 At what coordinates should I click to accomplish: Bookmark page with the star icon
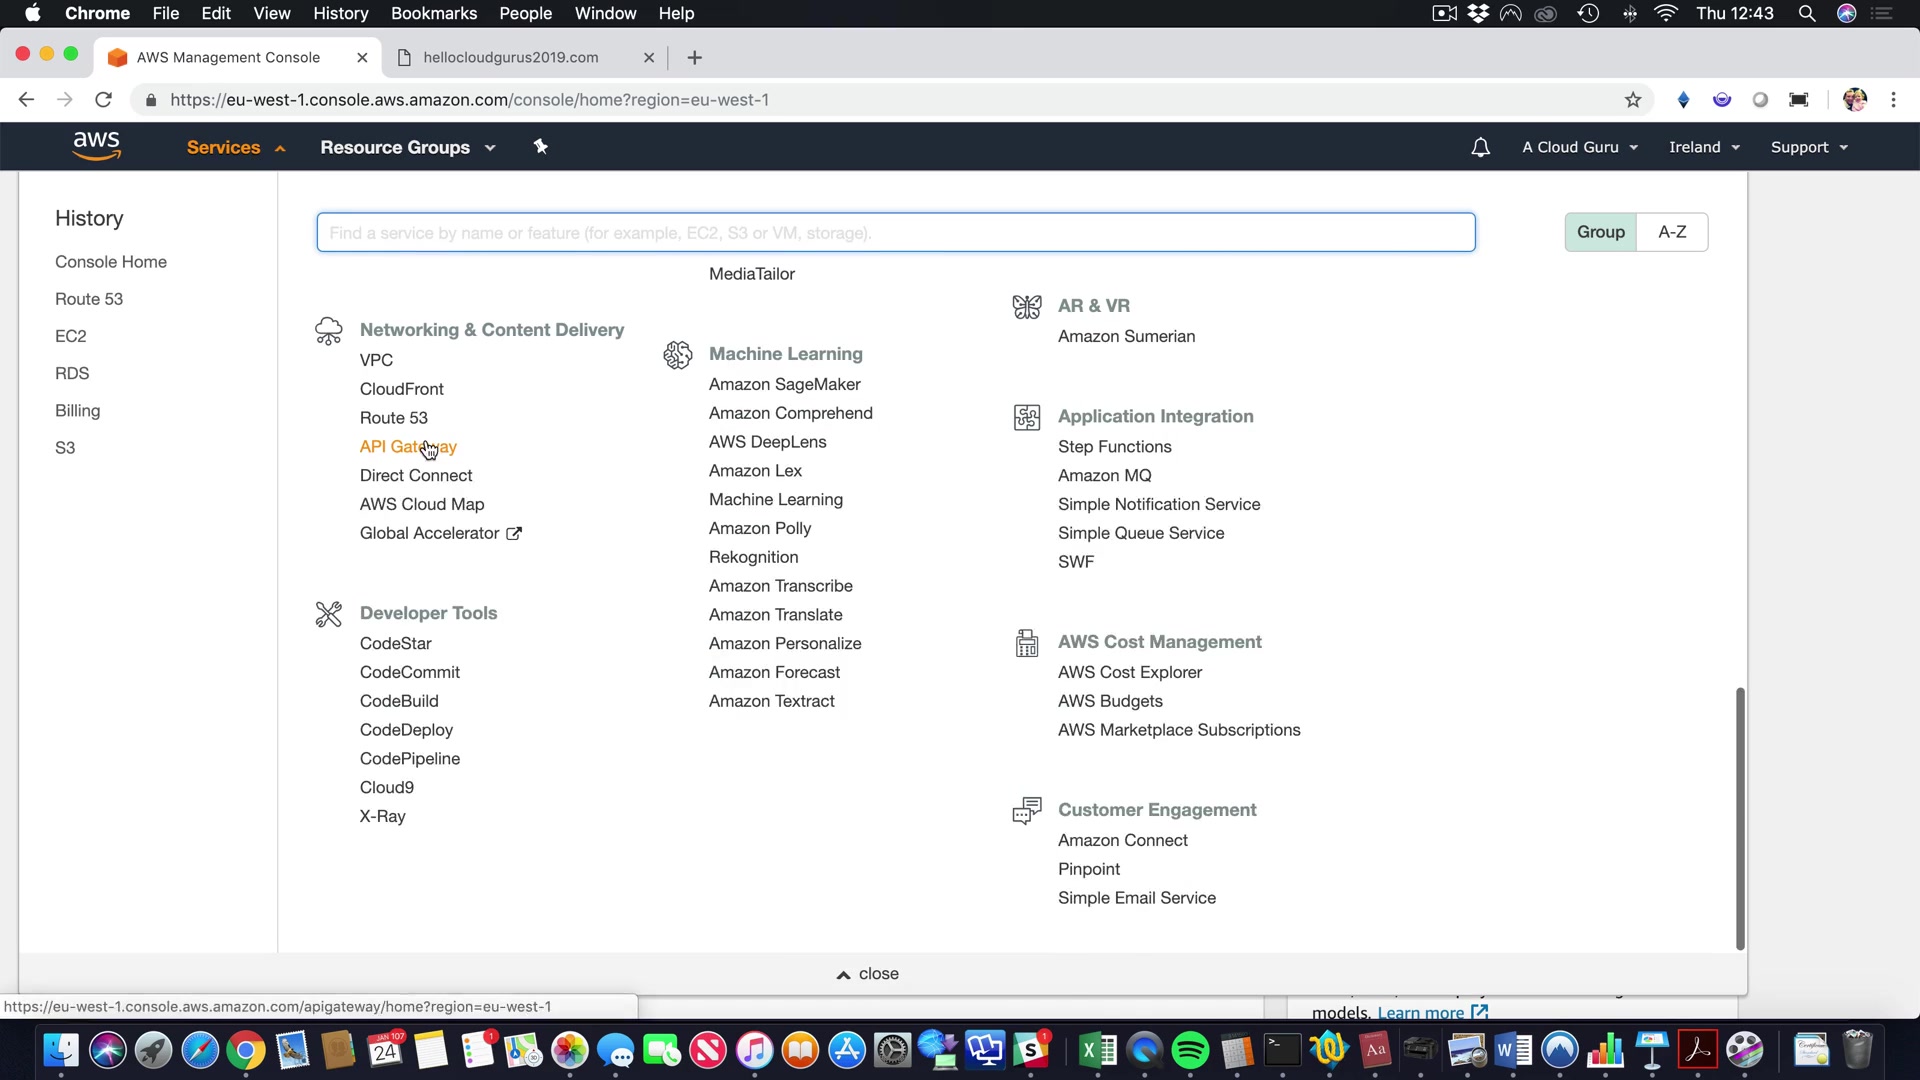click(x=1632, y=100)
